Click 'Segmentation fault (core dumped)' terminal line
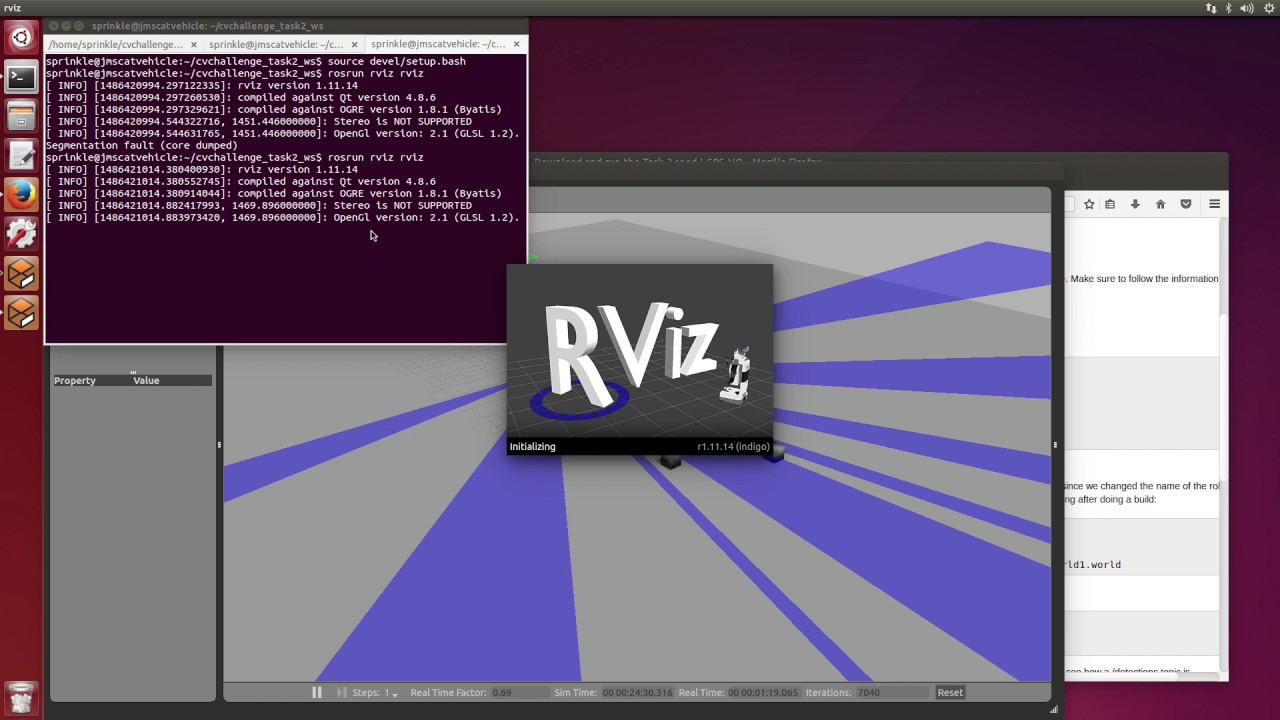The width and height of the screenshot is (1280, 720). (142, 145)
